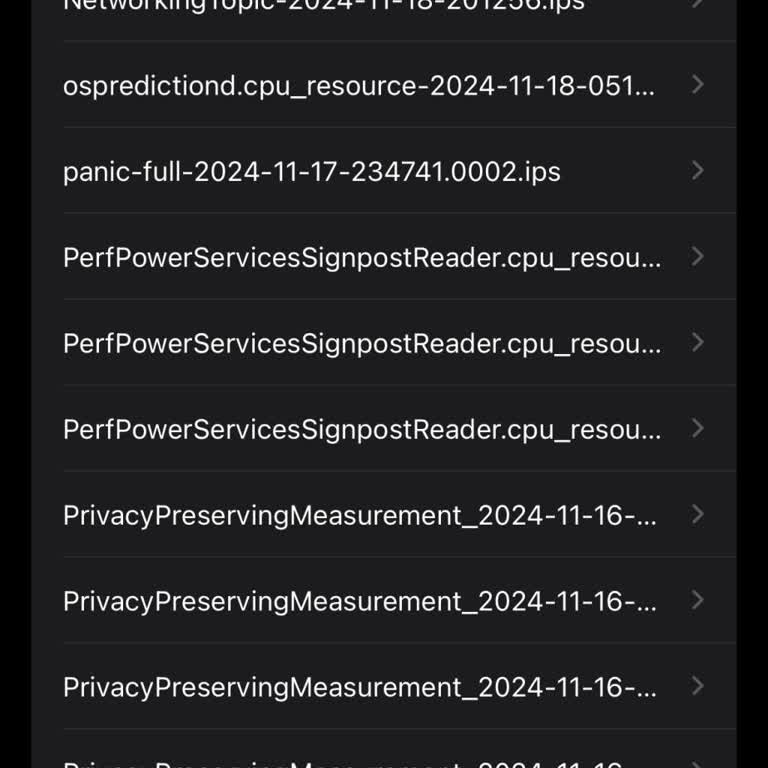Tap the chevron on the third PerfPowerServicesSignpostReader row
This screenshot has width=768, height=768.
point(698,429)
